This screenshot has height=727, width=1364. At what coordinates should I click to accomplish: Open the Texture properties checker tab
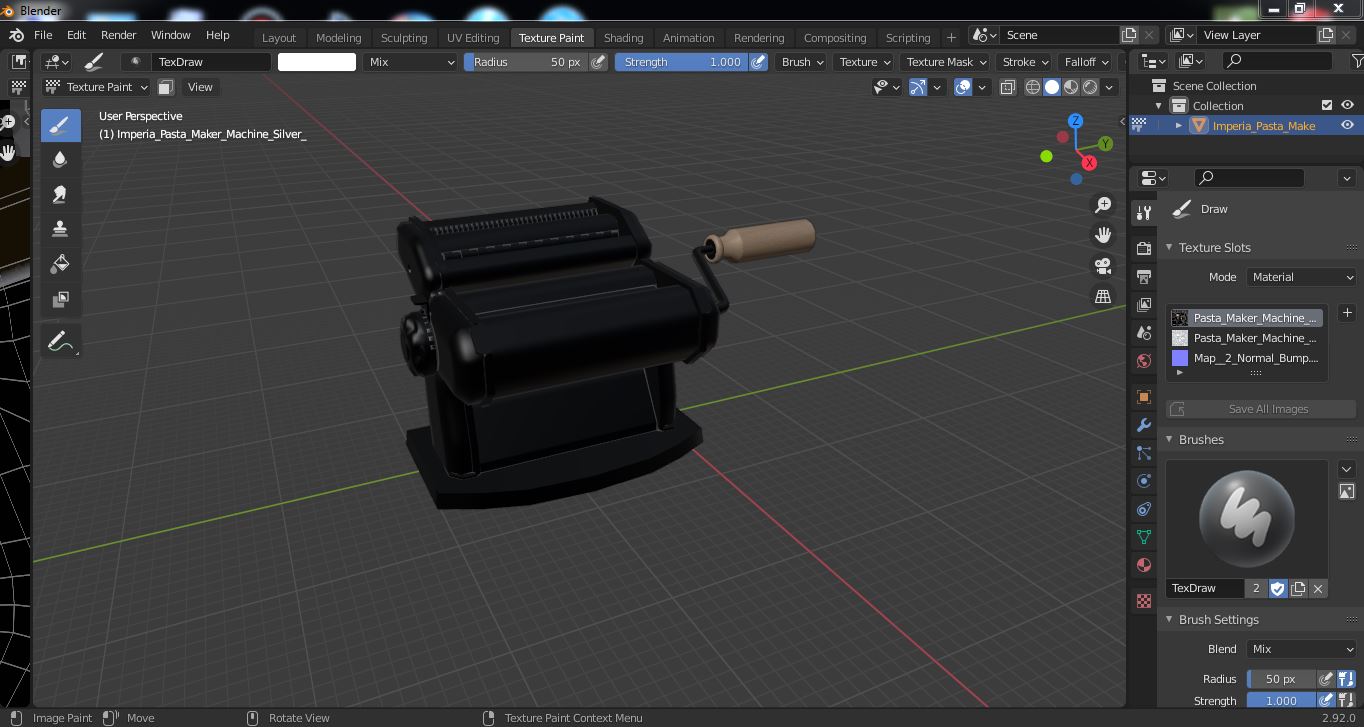tap(1144, 601)
